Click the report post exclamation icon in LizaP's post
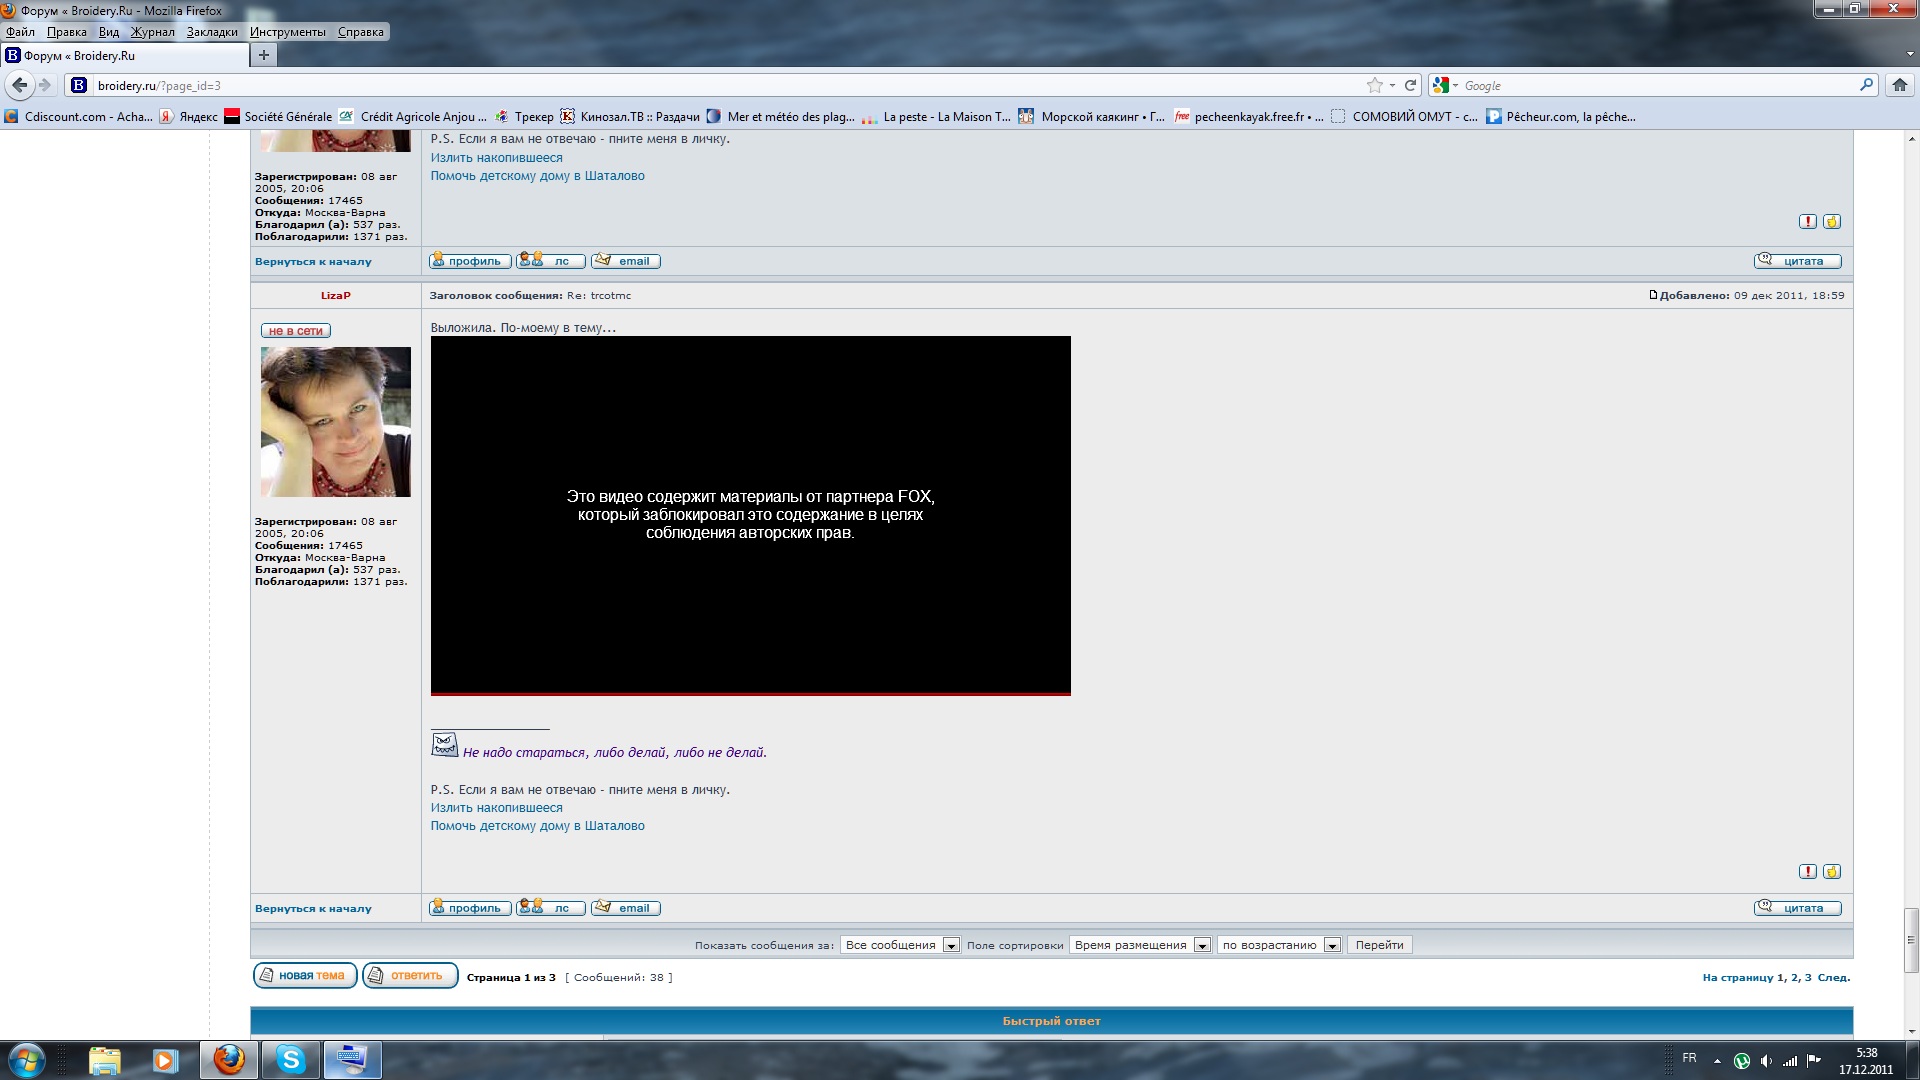This screenshot has height=1080, width=1920. [x=1807, y=872]
